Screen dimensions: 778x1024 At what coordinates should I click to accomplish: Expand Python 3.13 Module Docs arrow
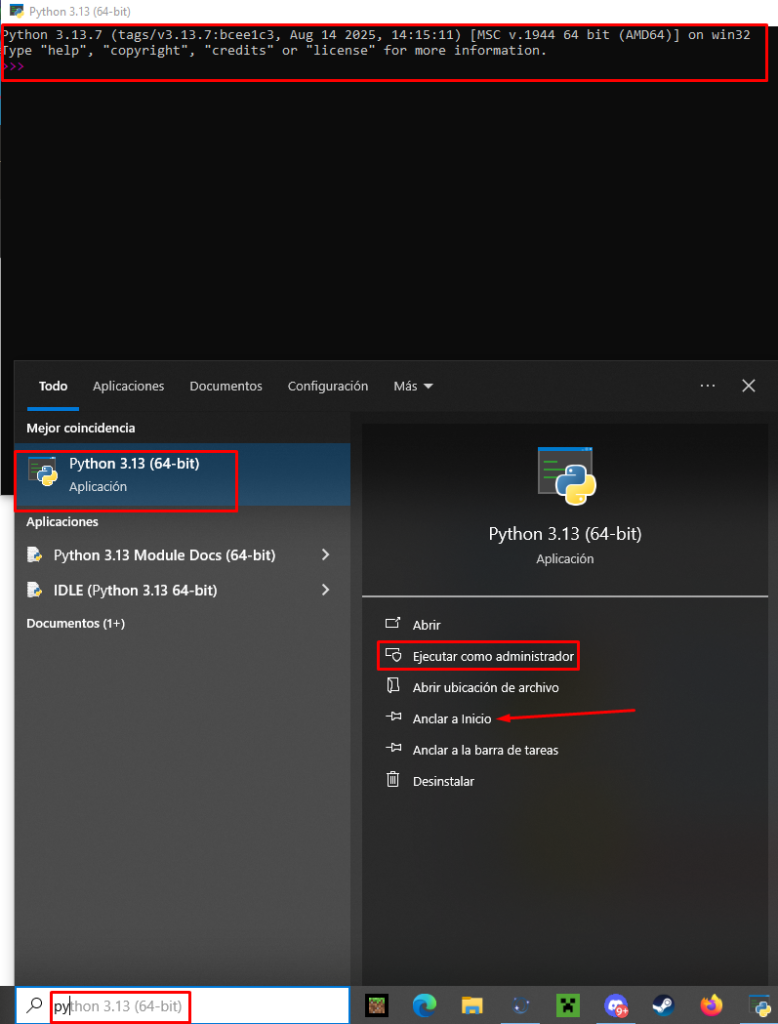point(325,555)
